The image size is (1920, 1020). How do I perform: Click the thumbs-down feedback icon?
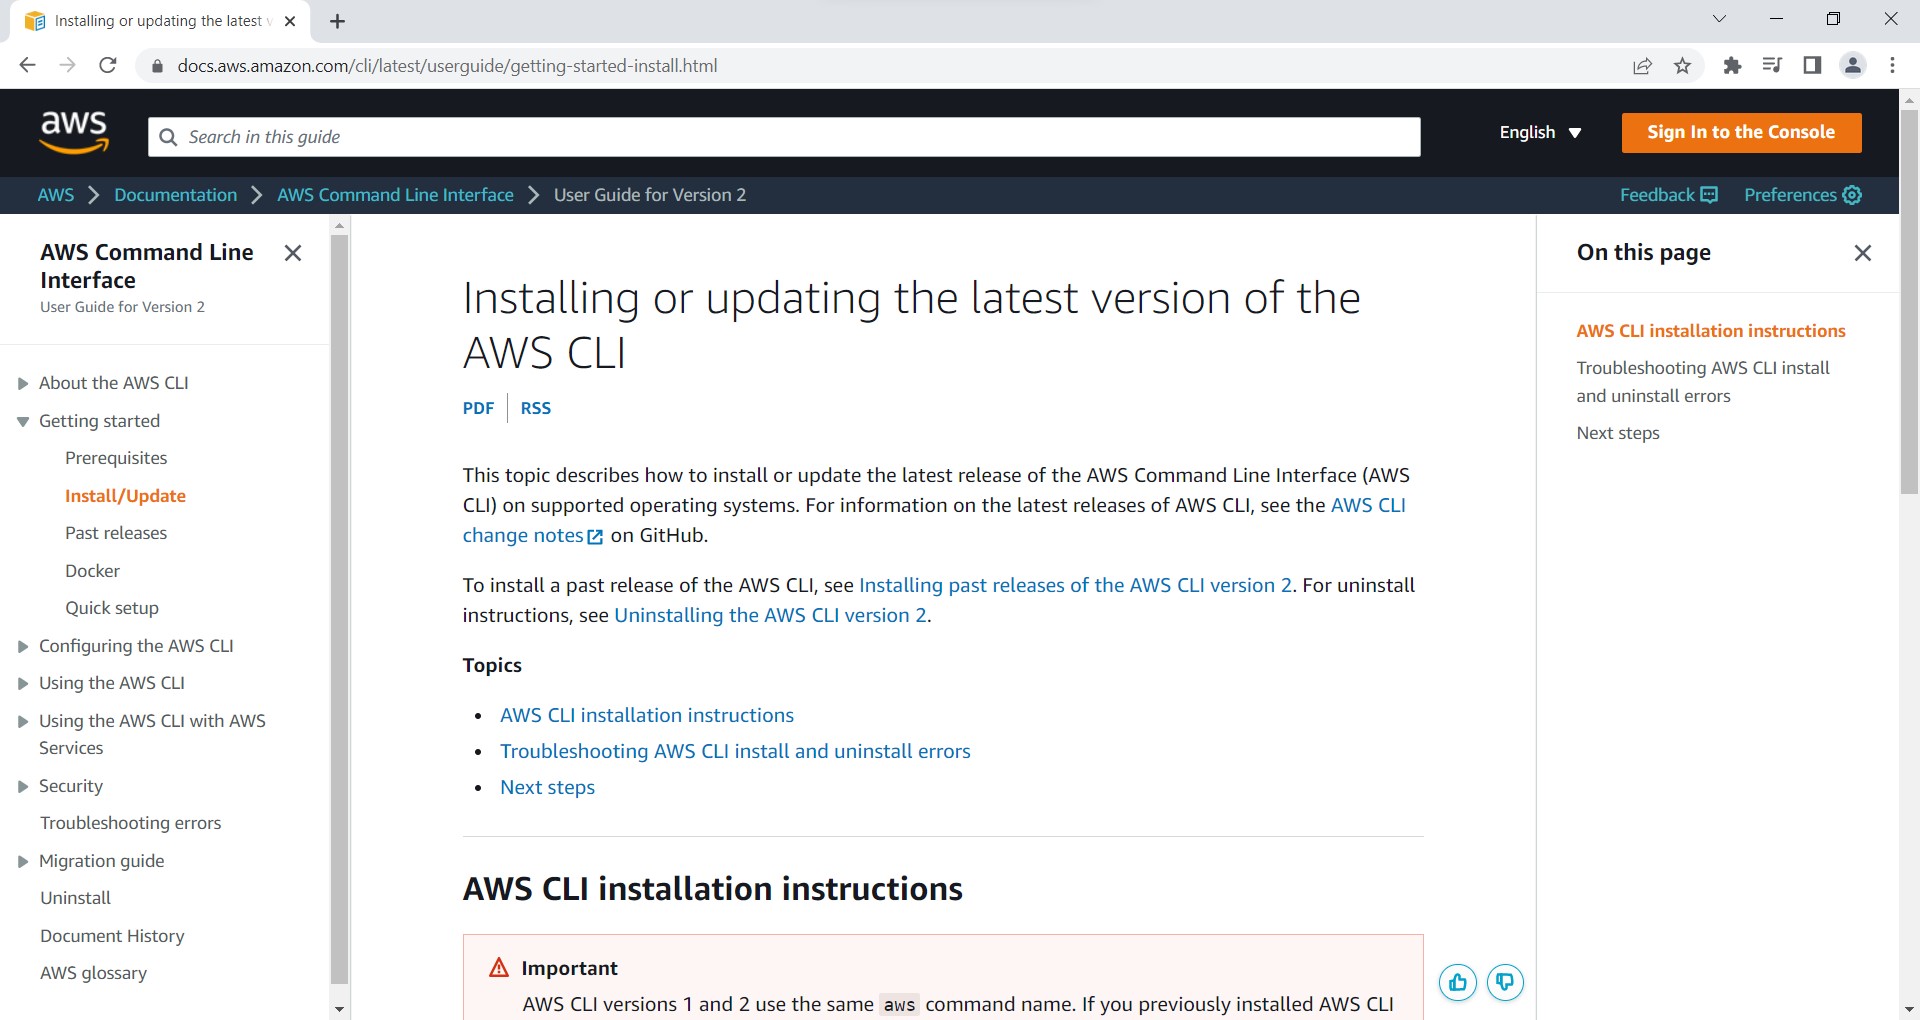click(x=1505, y=982)
